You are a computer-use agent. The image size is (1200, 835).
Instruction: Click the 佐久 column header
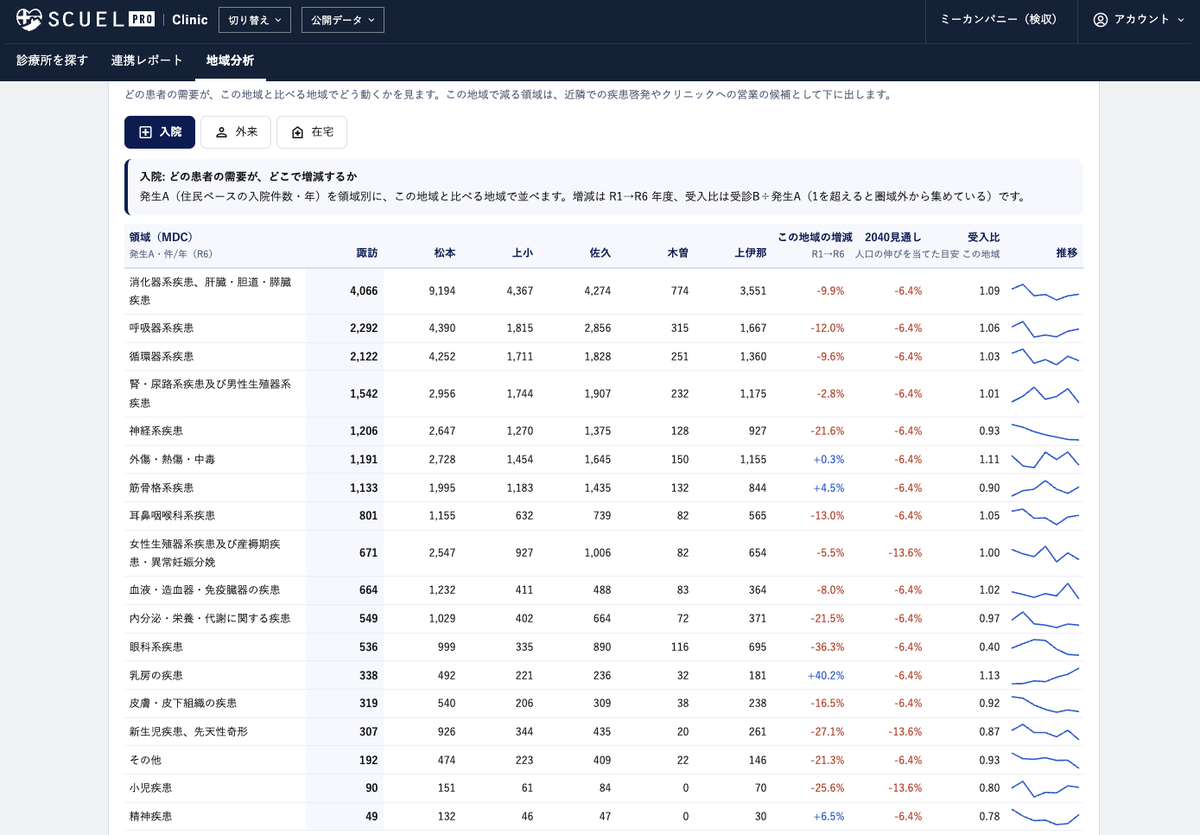click(600, 253)
